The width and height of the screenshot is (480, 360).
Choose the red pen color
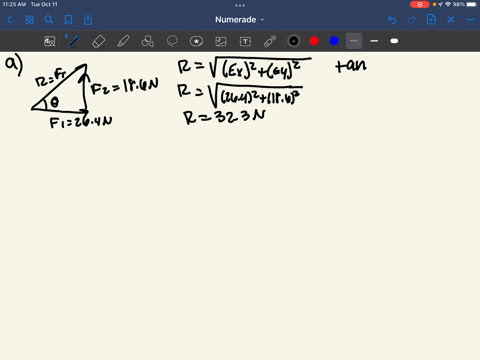314,41
